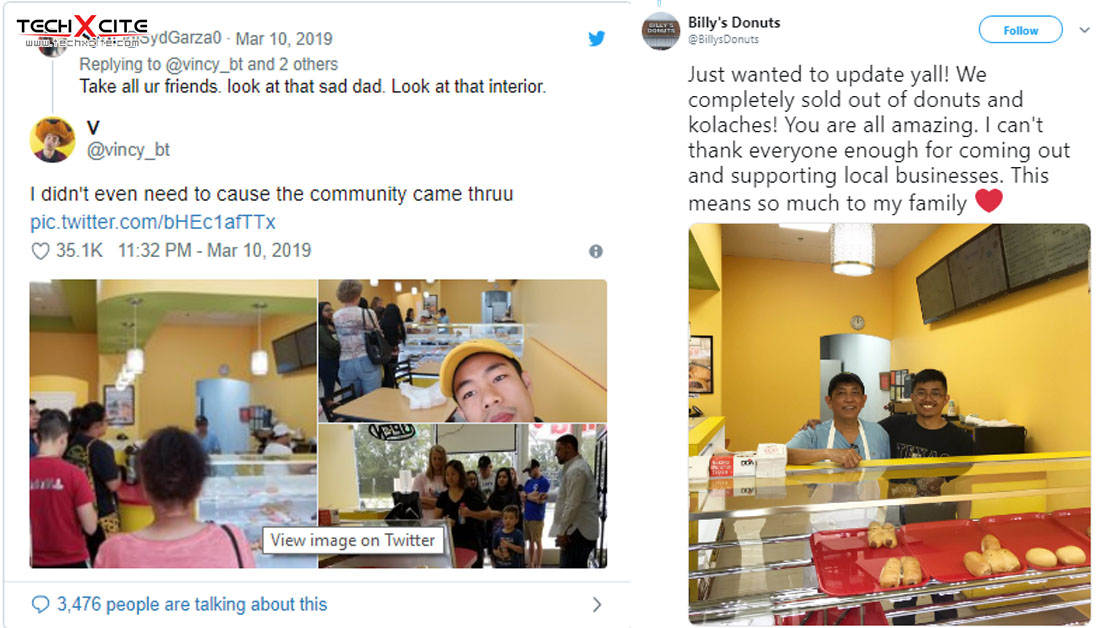Click the TechXcite logo watermark
This screenshot has width=1104, height=628.
82,31
